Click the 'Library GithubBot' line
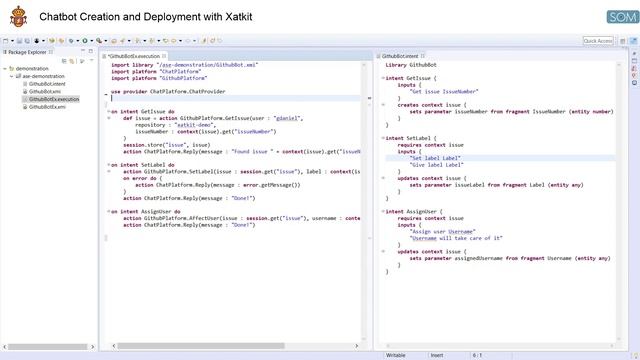This screenshot has height=360, width=640. click(411, 65)
